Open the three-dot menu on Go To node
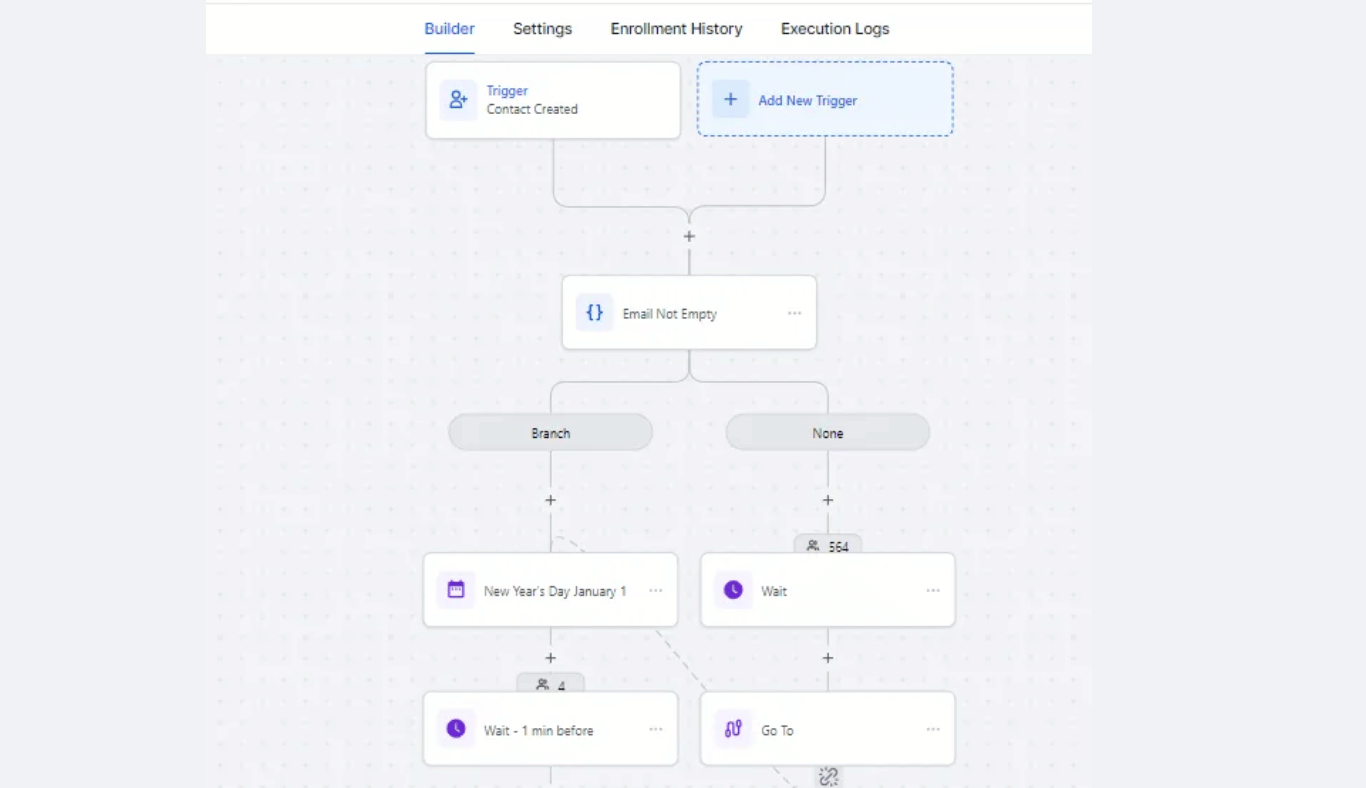 (x=933, y=729)
